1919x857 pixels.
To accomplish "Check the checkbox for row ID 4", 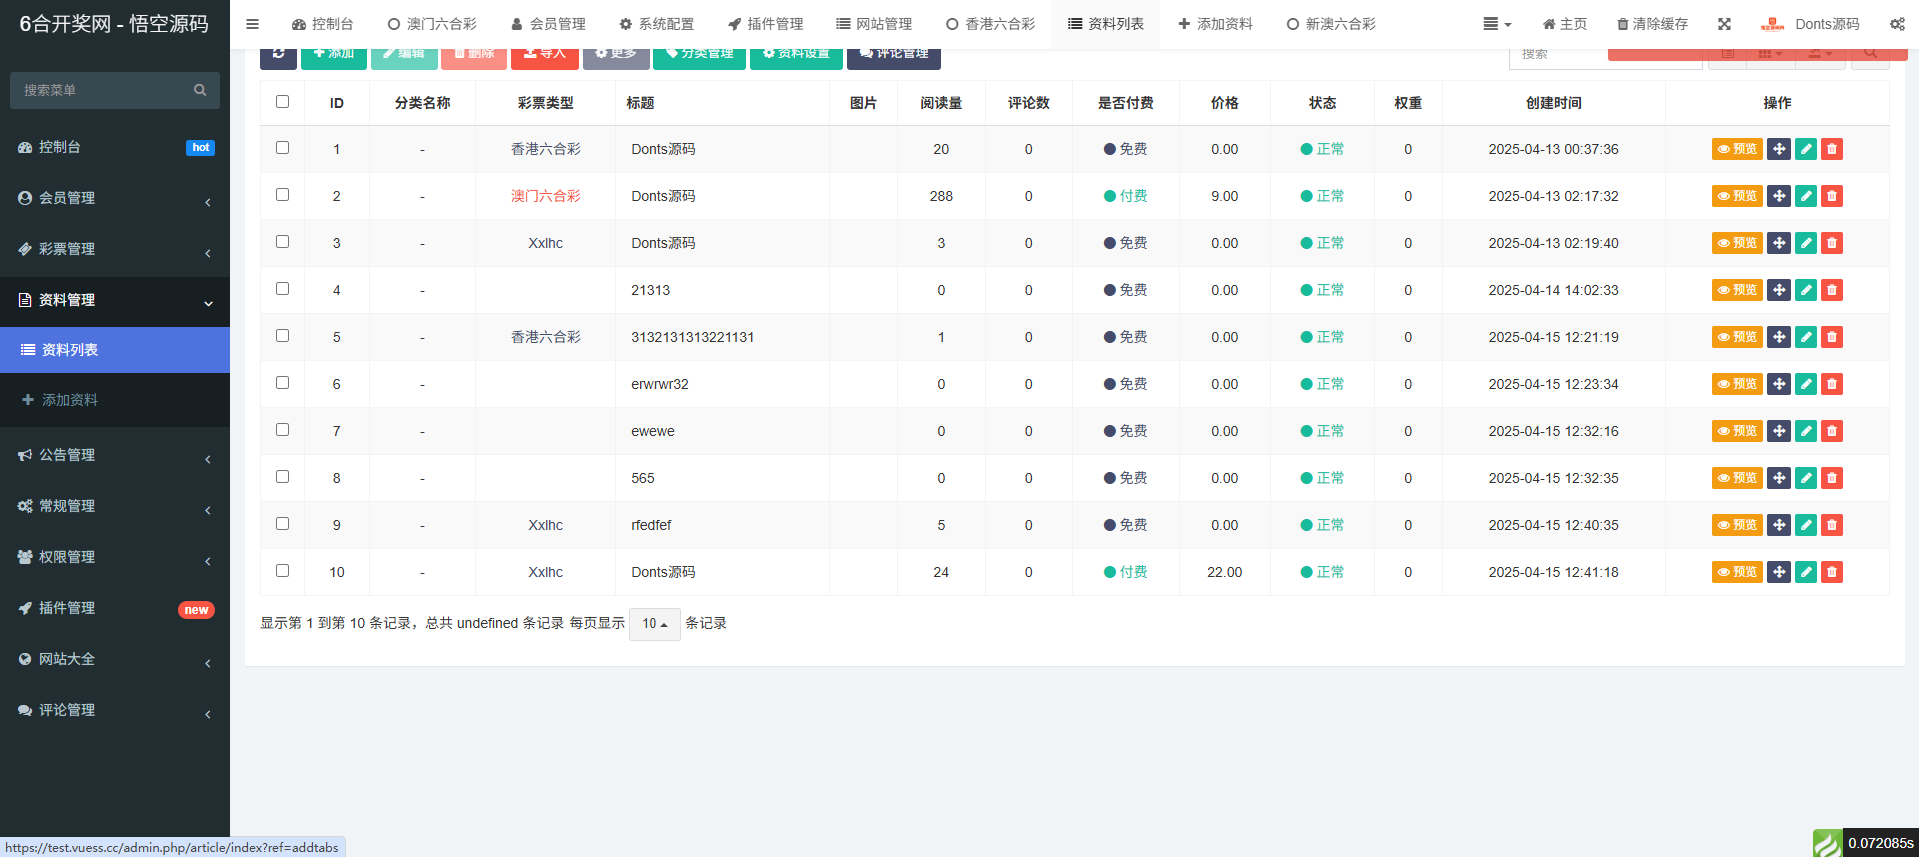I will point(282,289).
